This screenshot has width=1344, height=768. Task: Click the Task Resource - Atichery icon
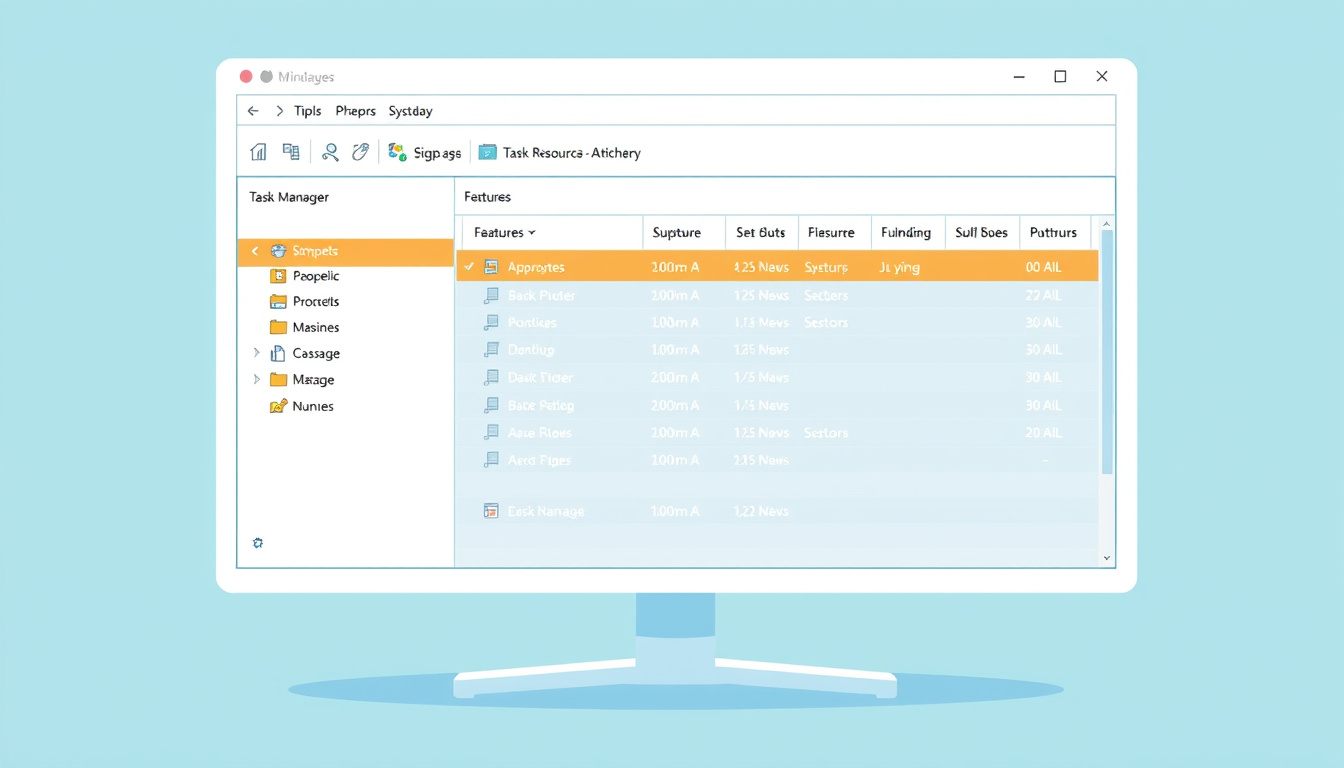click(488, 152)
